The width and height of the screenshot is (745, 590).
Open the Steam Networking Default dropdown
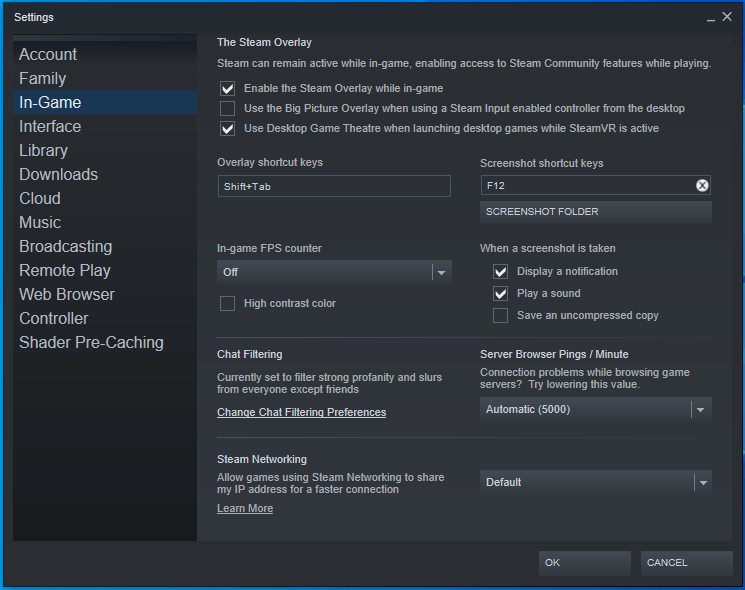(x=595, y=482)
